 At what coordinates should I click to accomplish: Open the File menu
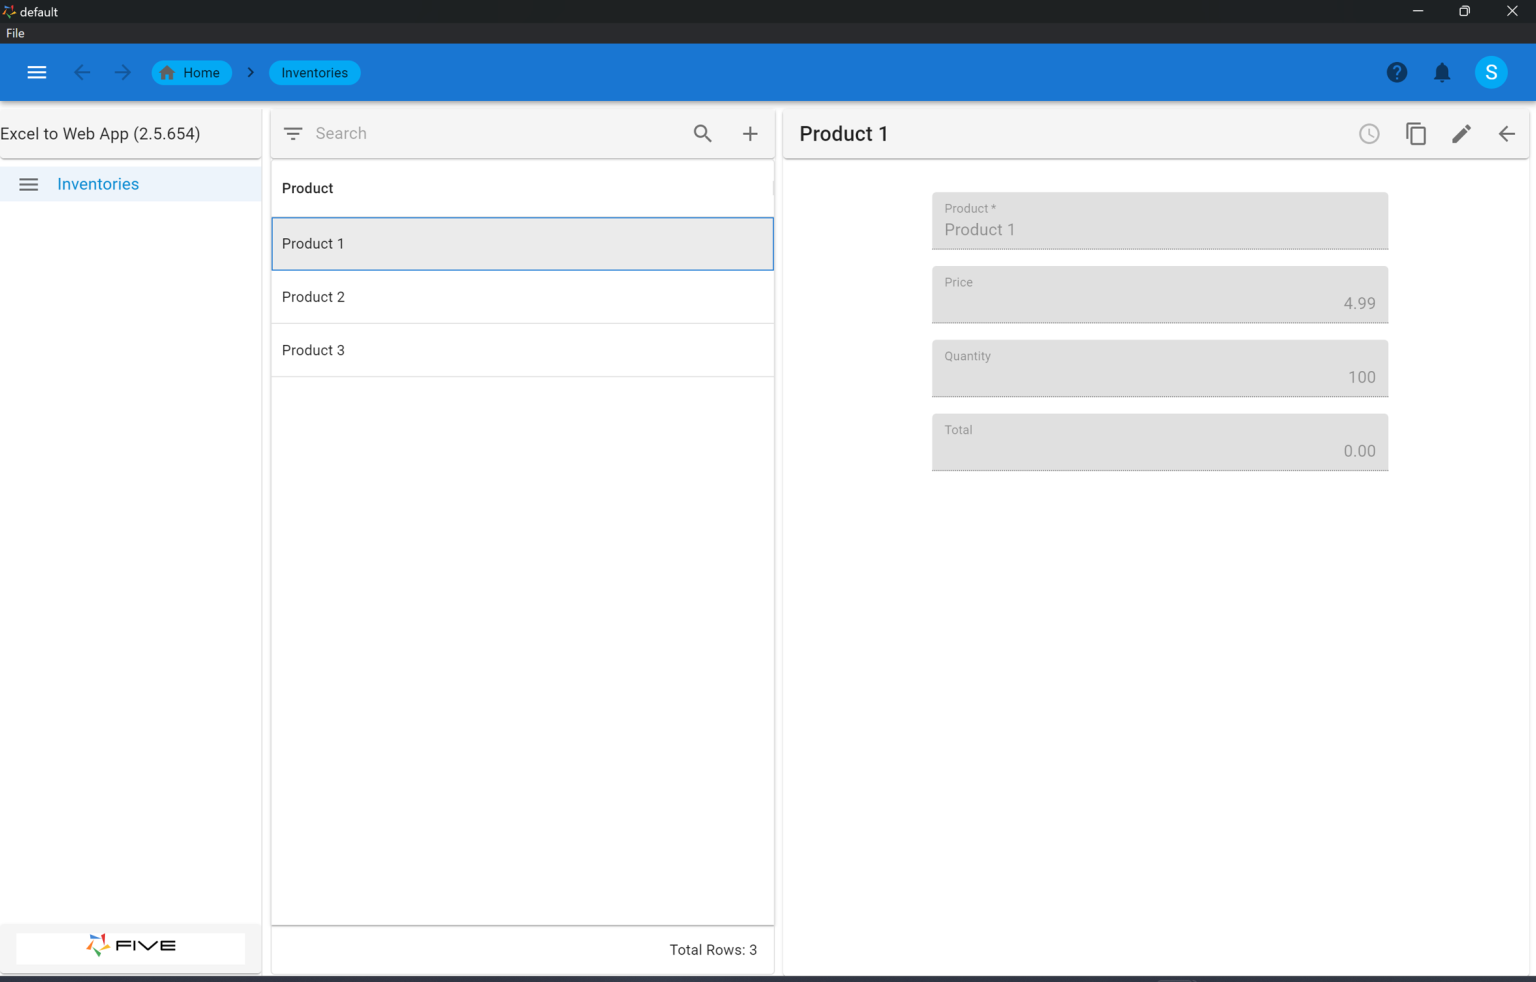[15, 33]
